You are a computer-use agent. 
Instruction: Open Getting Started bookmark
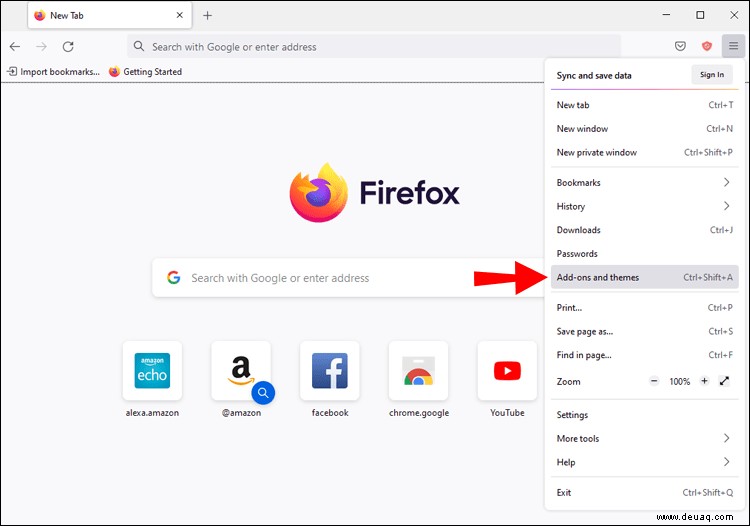[145, 72]
